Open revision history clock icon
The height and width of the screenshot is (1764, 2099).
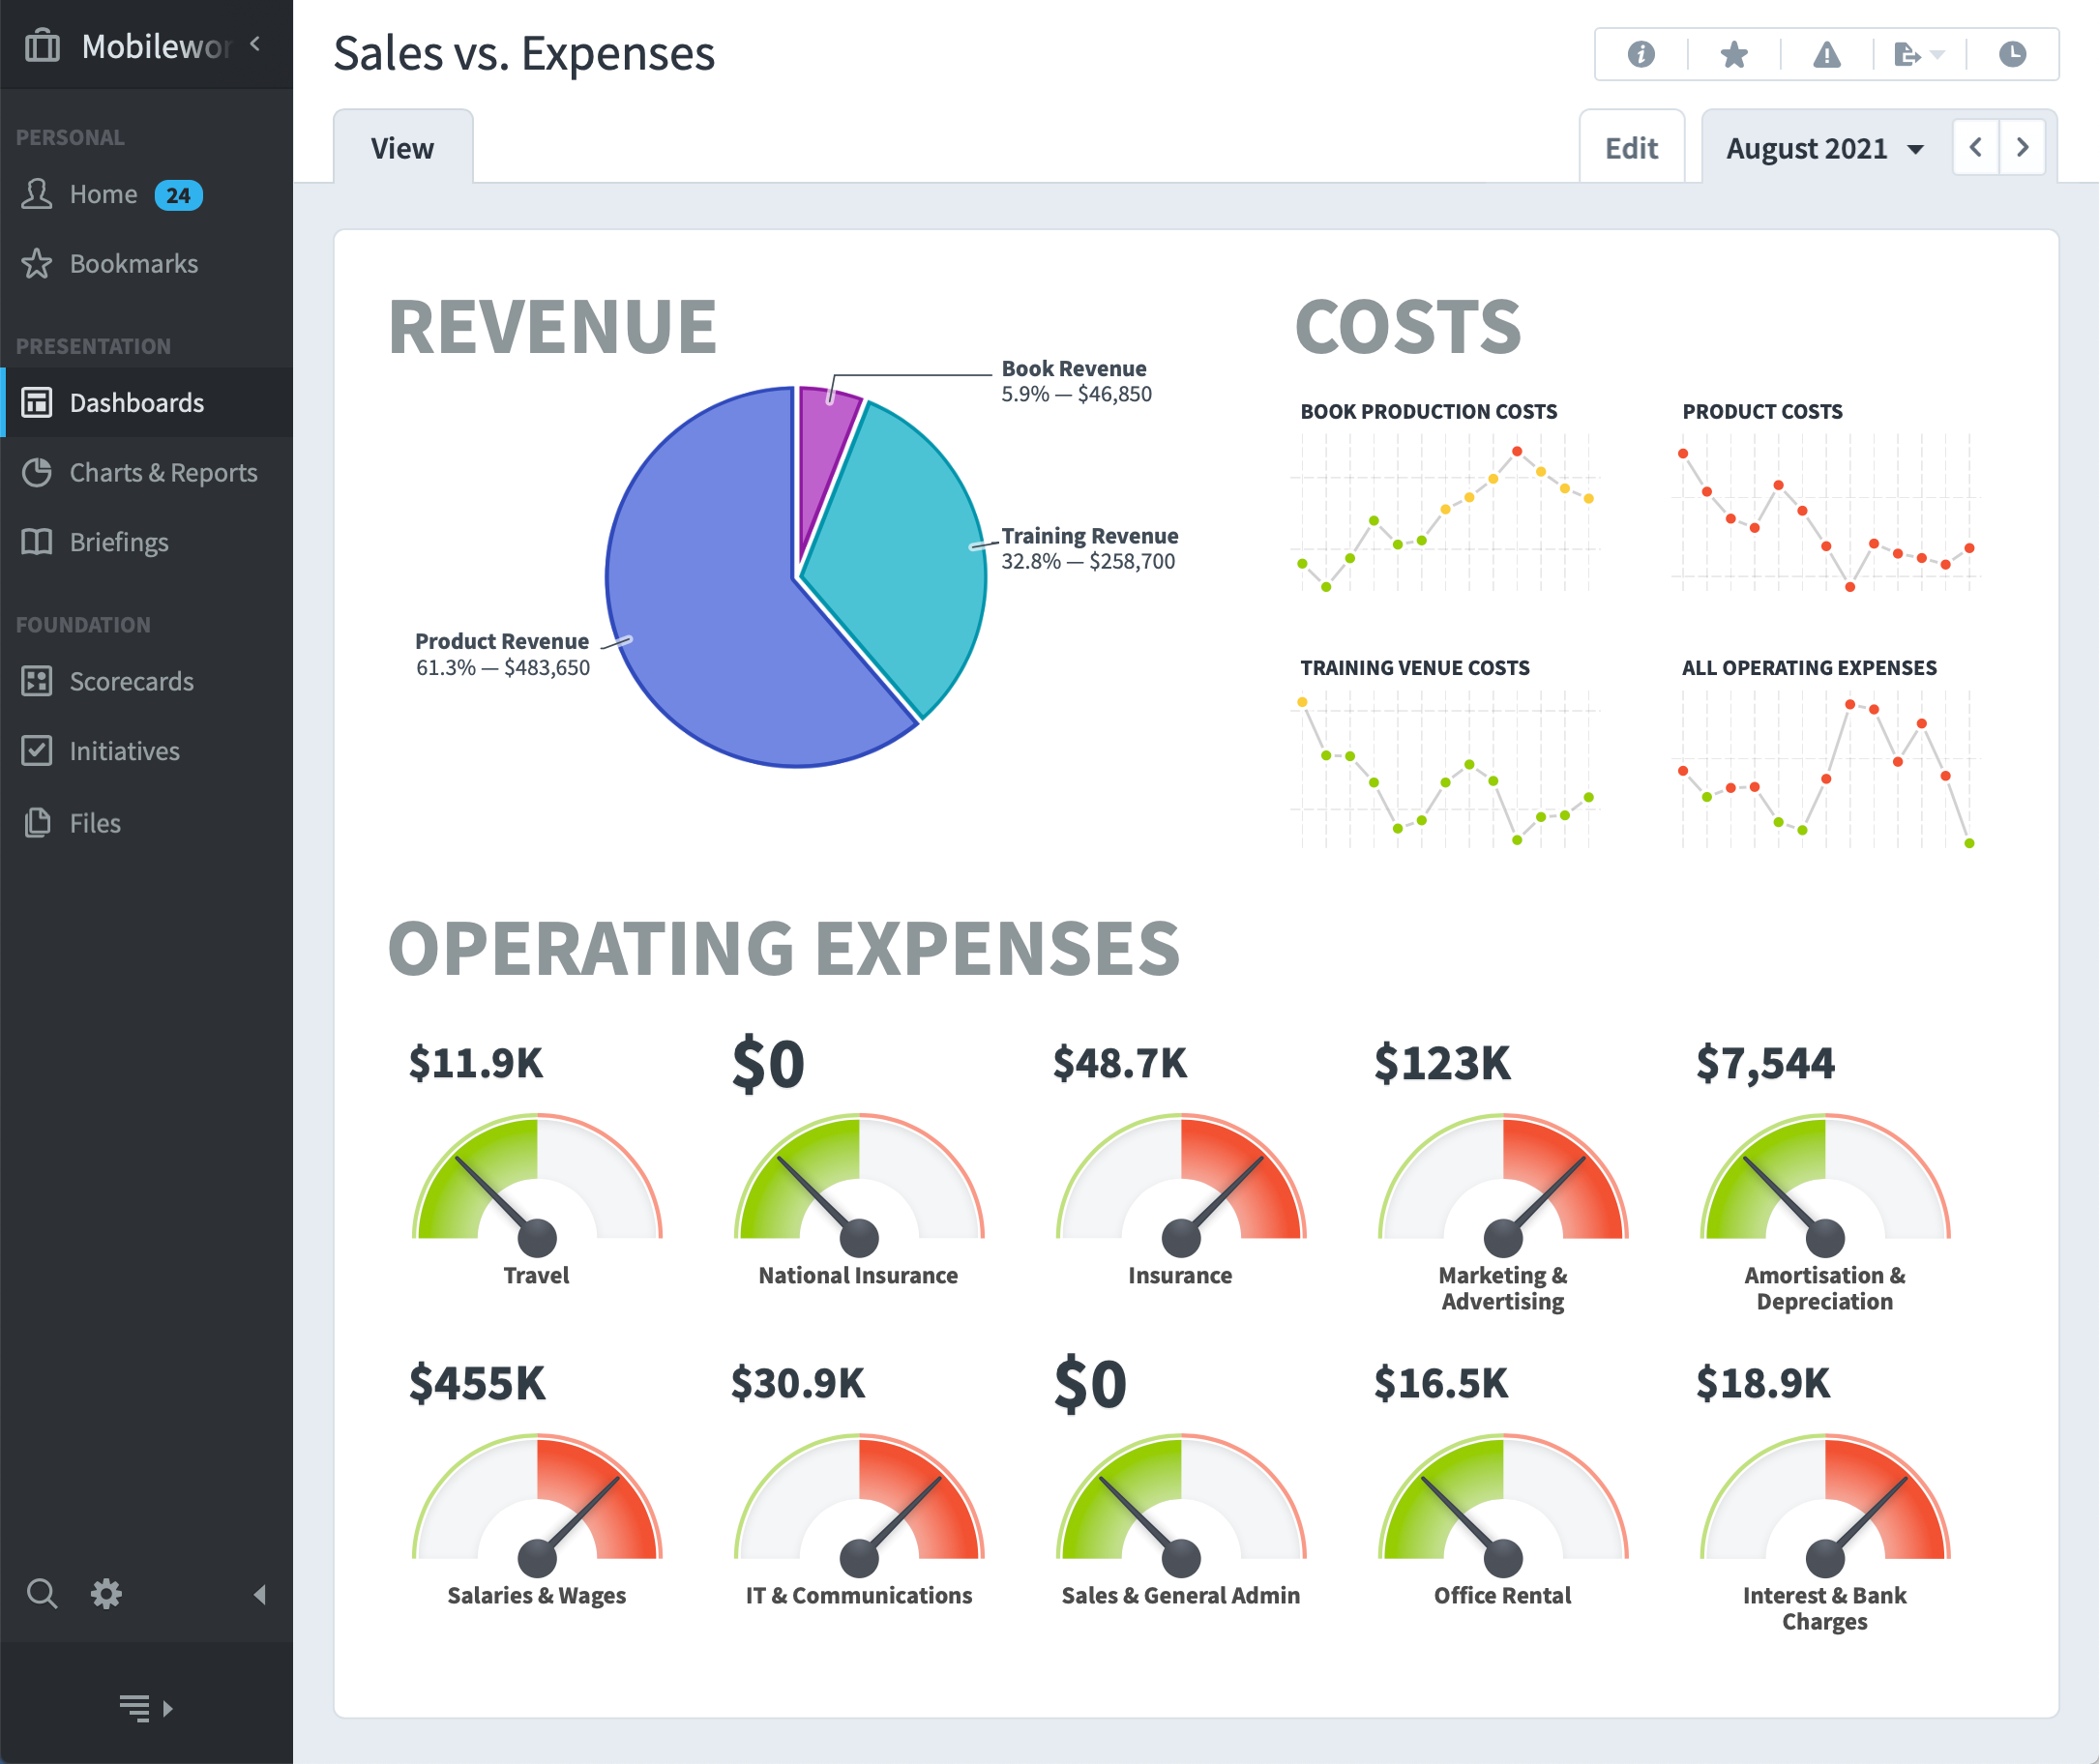2012,54
